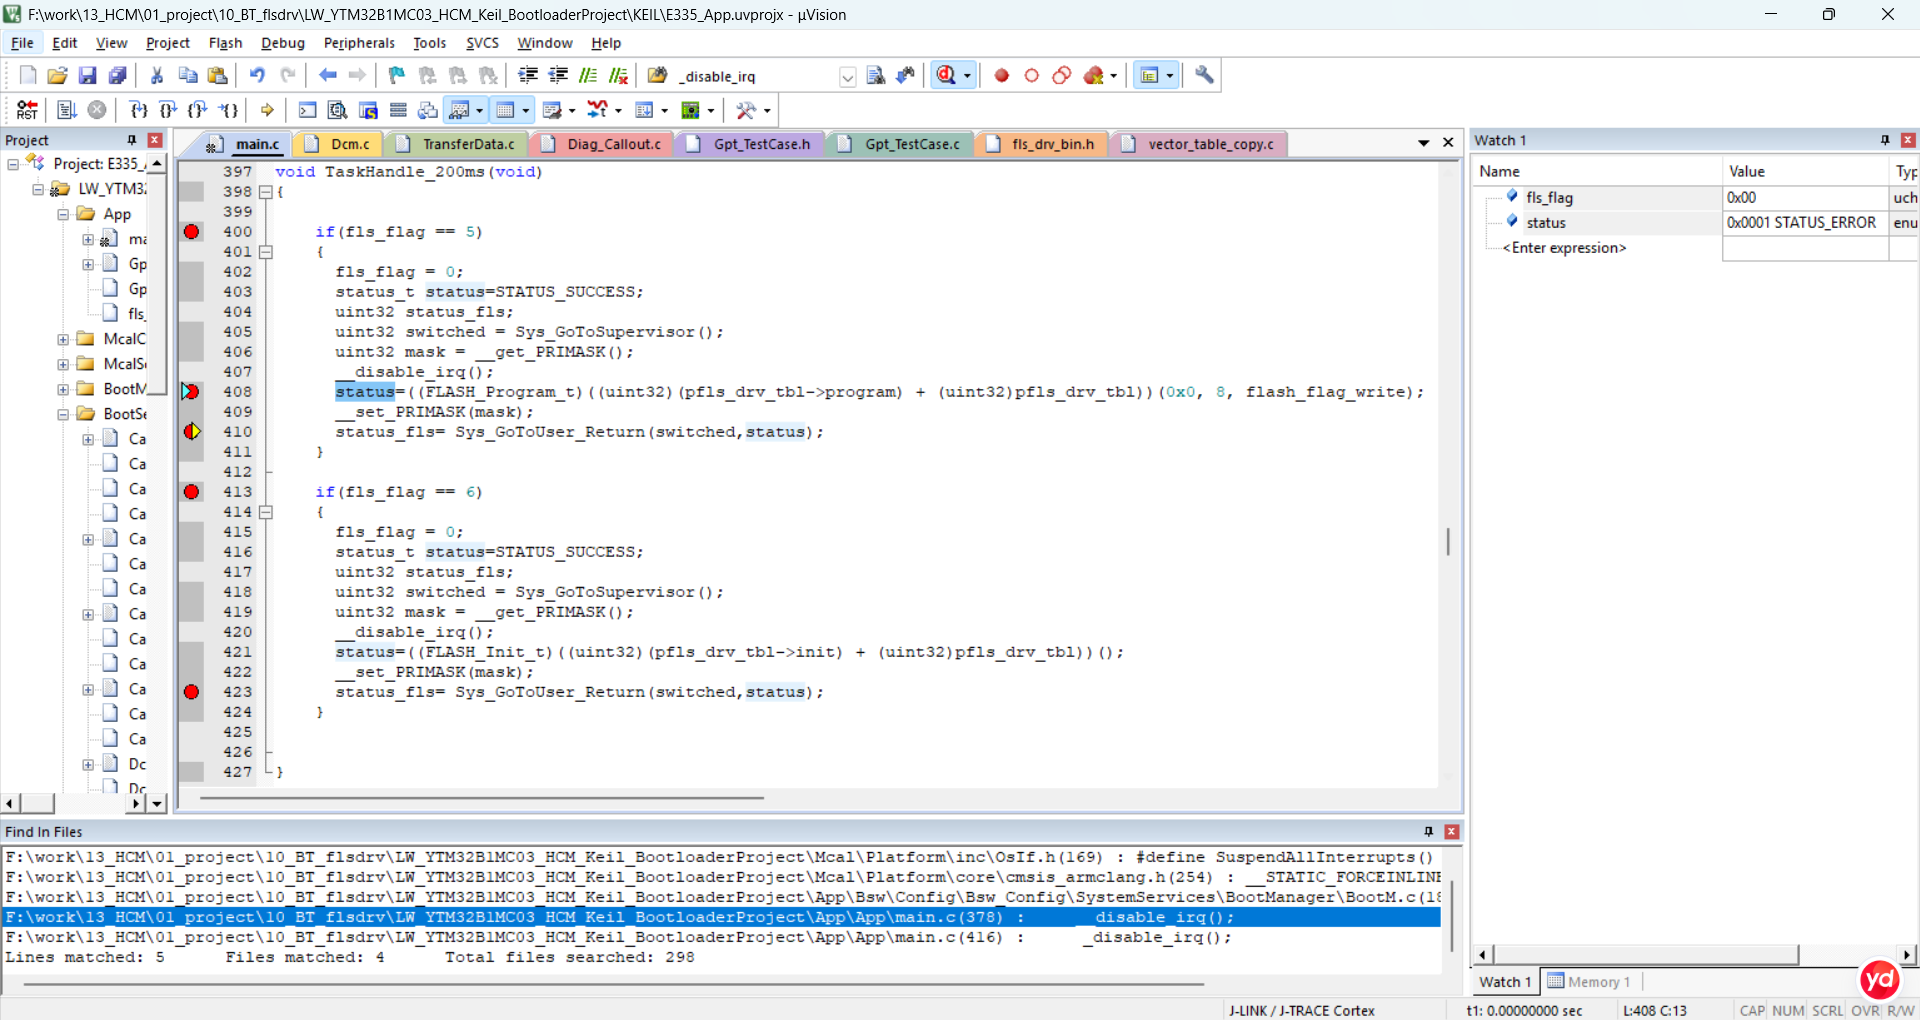Screen dimensions: 1920x1020
Task: Pin the Watch 1 panel
Action: 1885,140
